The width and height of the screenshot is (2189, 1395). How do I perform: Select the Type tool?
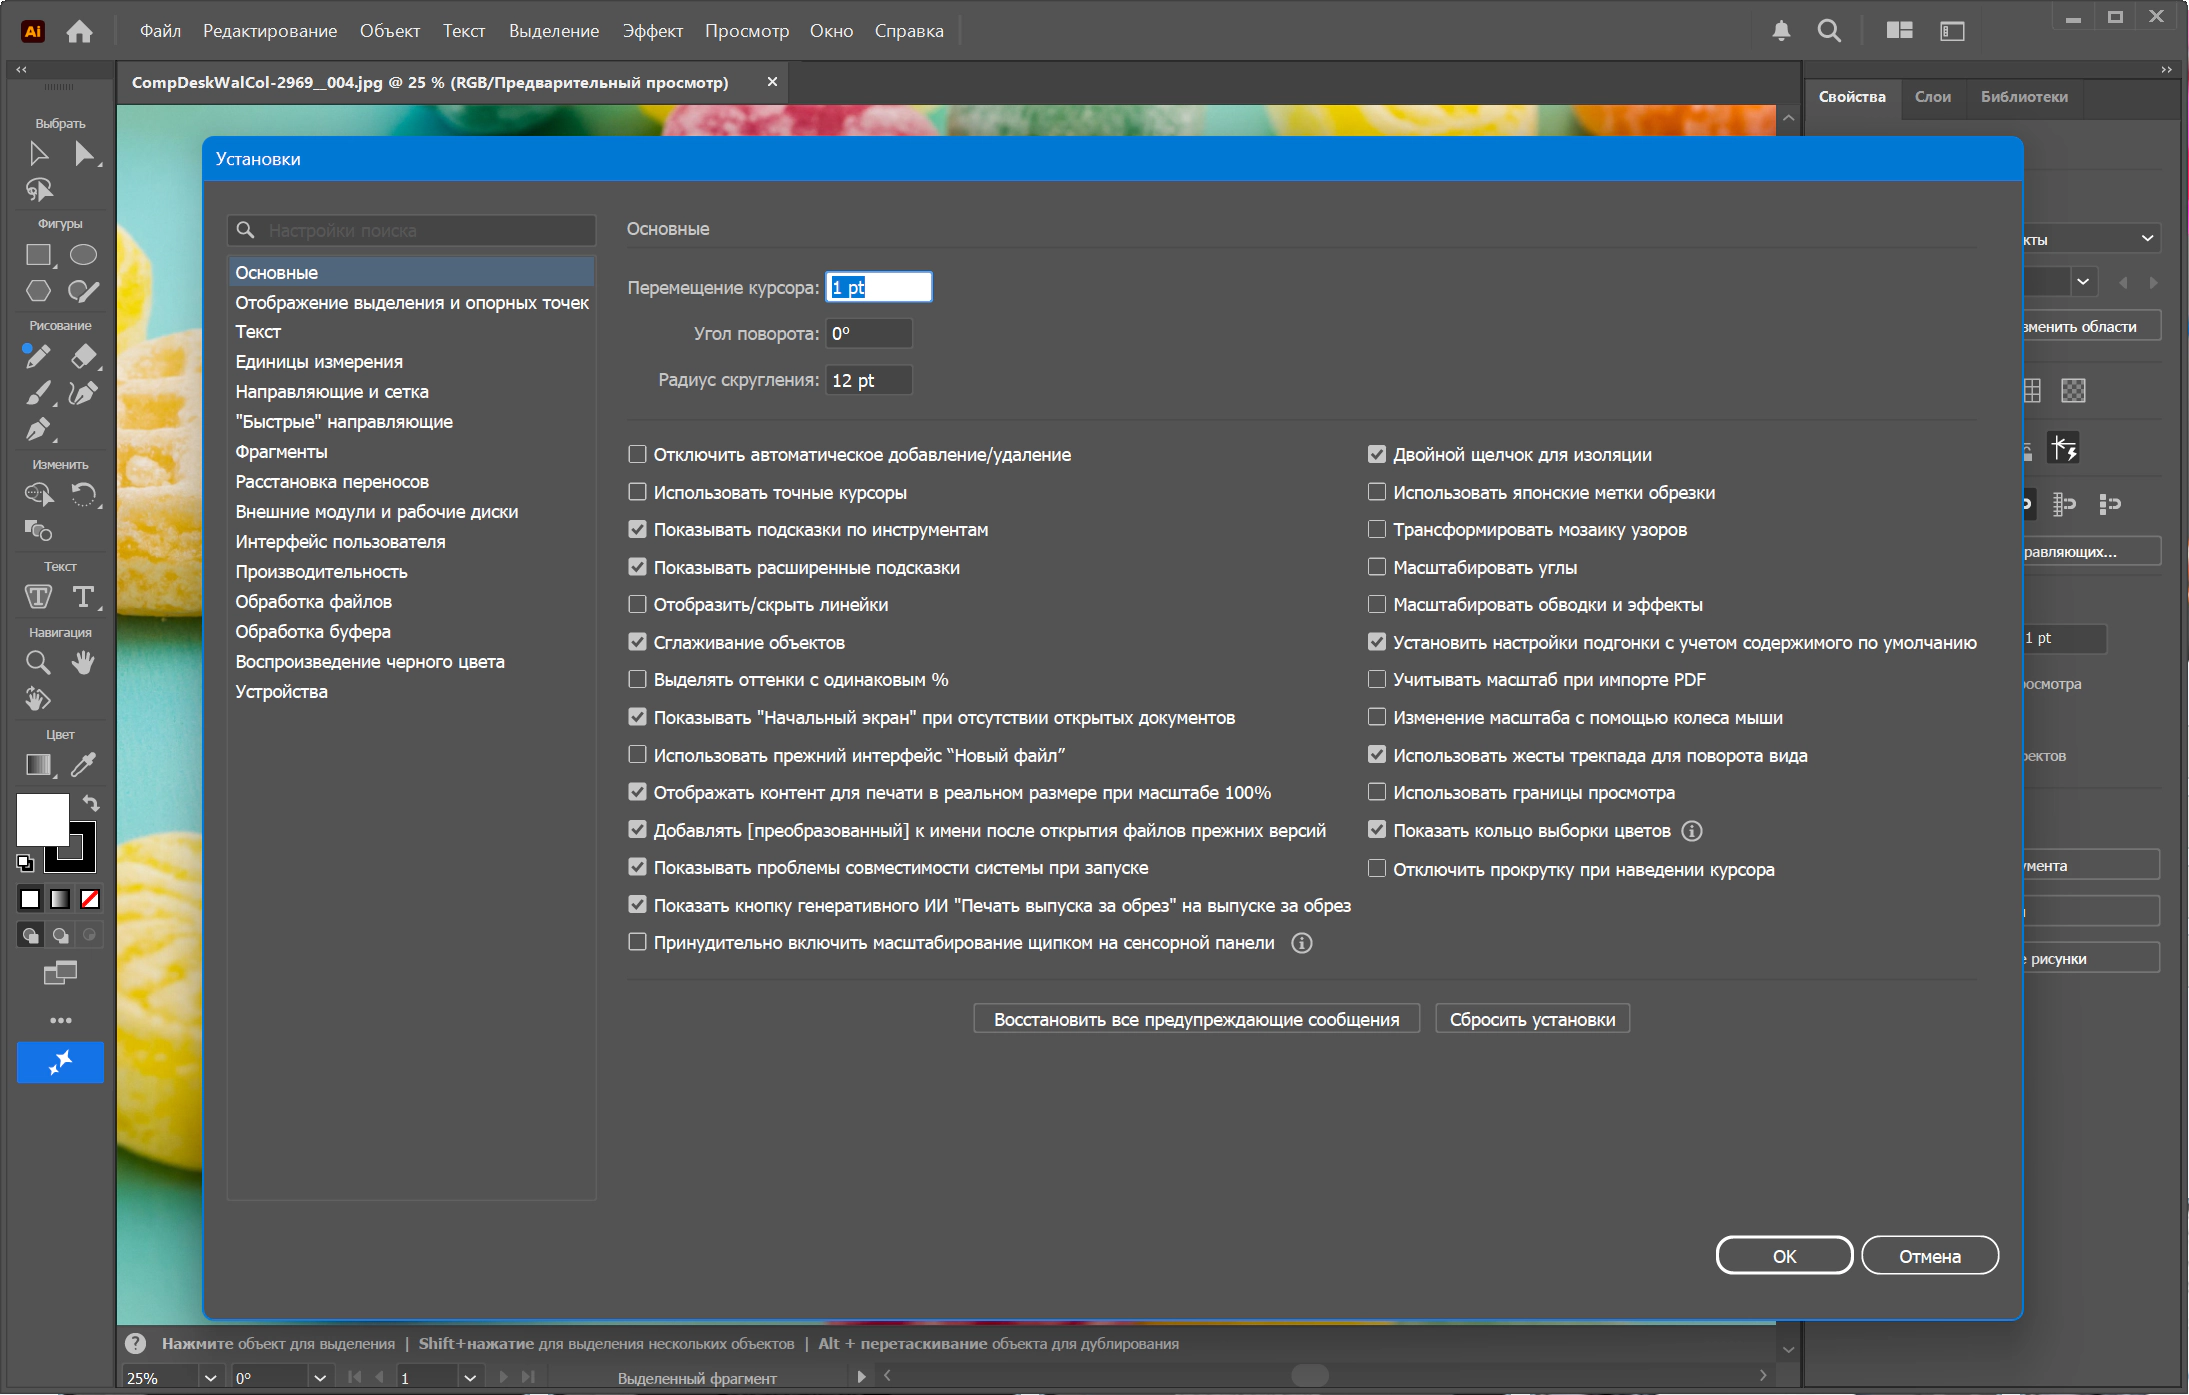(x=84, y=597)
